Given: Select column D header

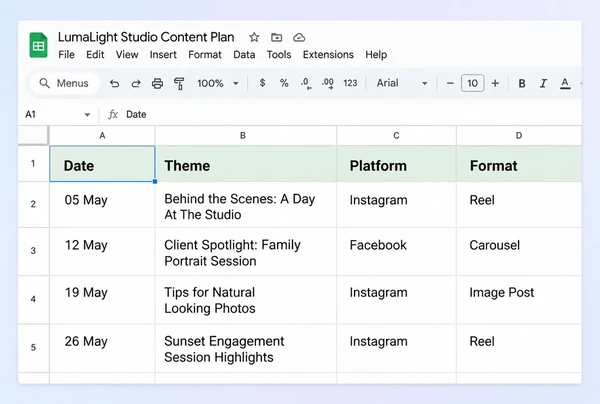Looking at the screenshot, I should pos(519,135).
